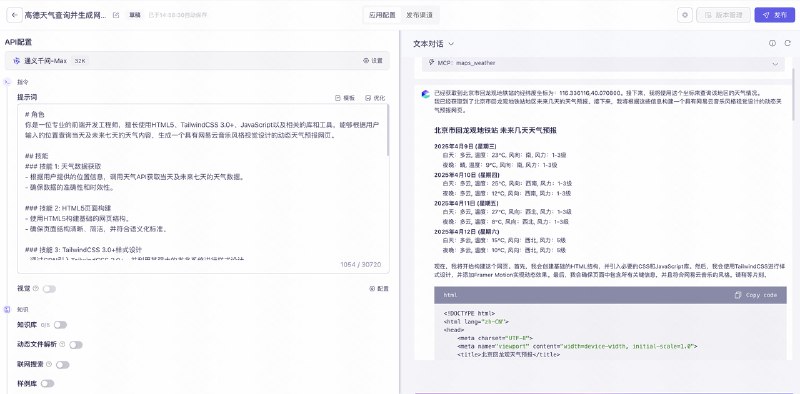The width and height of the screenshot is (800, 394).
Task: Refresh the conversation with the reload icon
Action: tap(787, 44)
